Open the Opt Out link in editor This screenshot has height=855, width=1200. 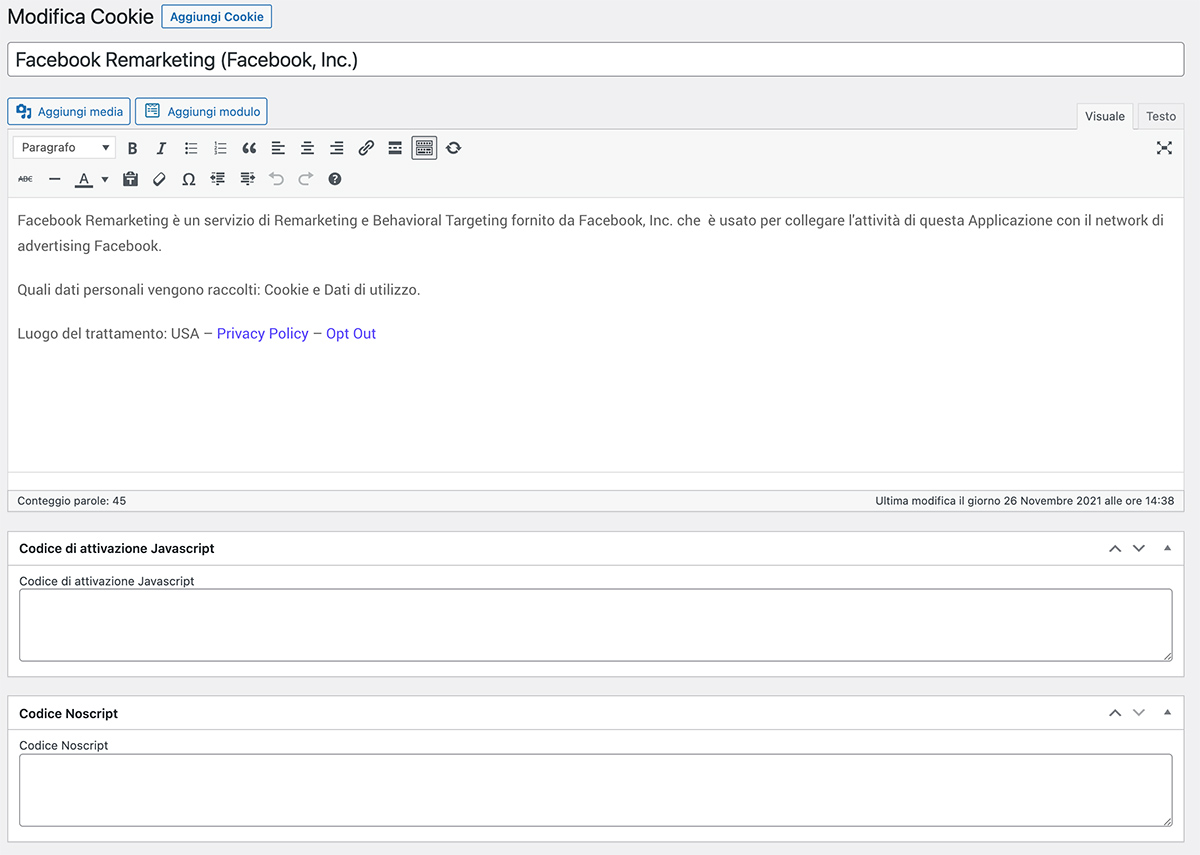tap(351, 334)
